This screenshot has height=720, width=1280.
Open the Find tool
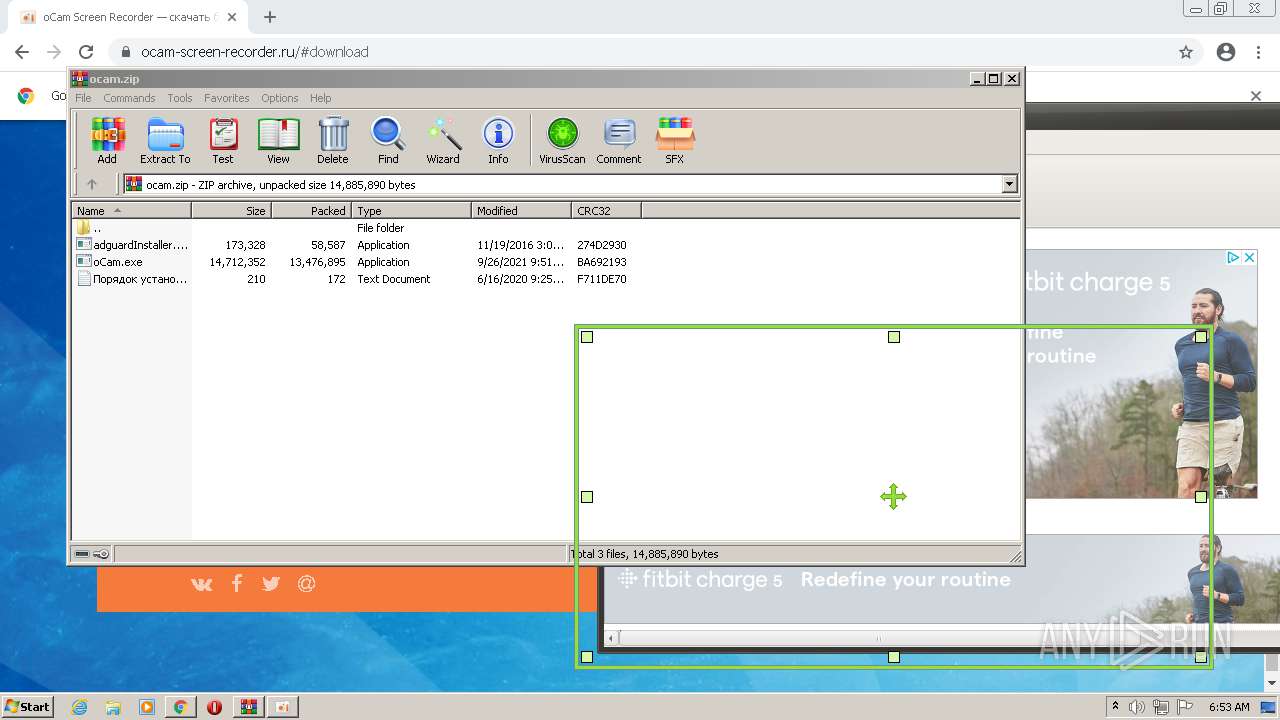388,140
